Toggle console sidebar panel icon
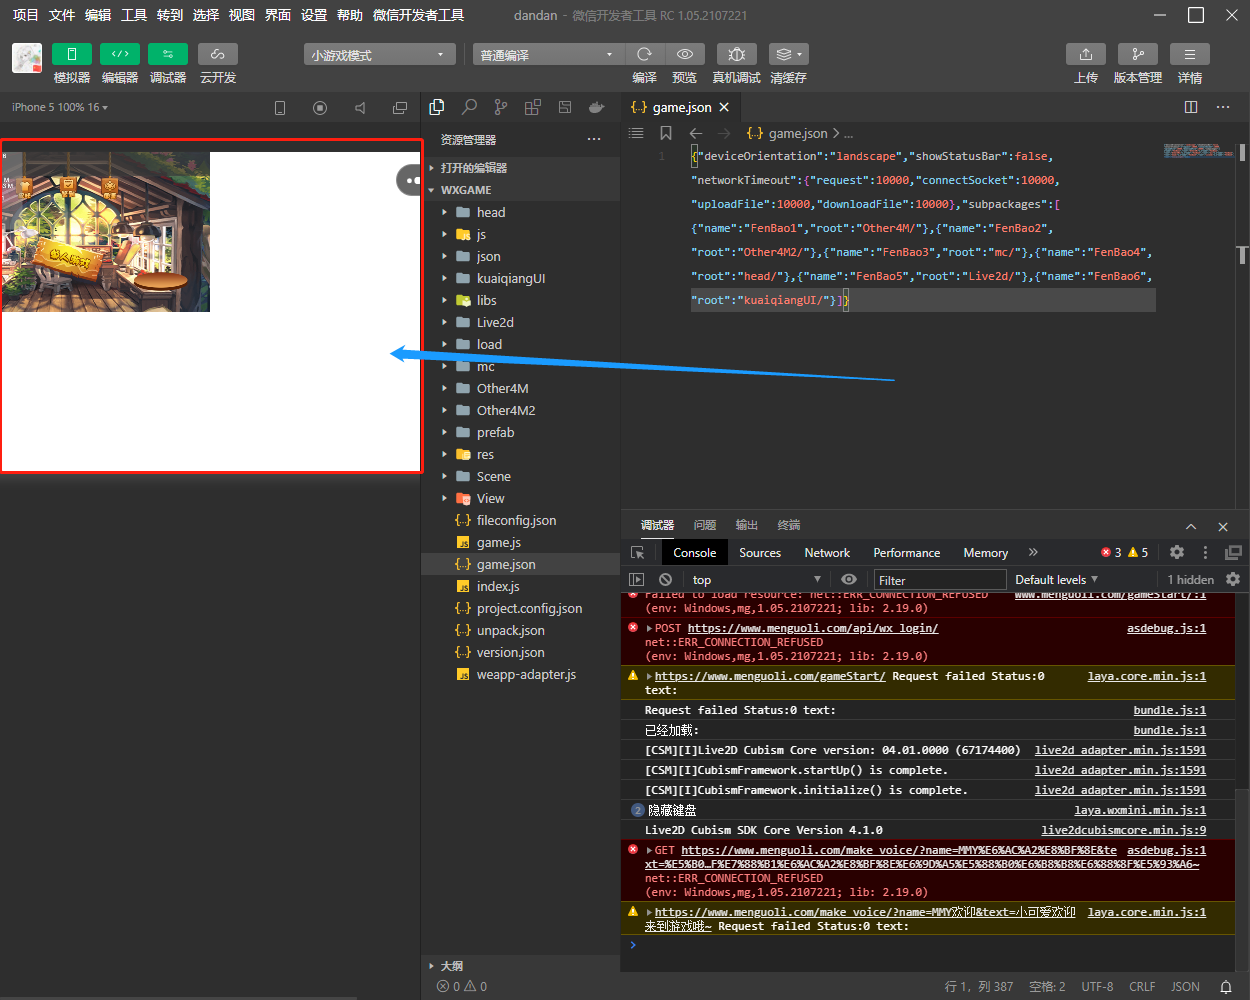This screenshot has height=1000, width=1250. (636, 580)
